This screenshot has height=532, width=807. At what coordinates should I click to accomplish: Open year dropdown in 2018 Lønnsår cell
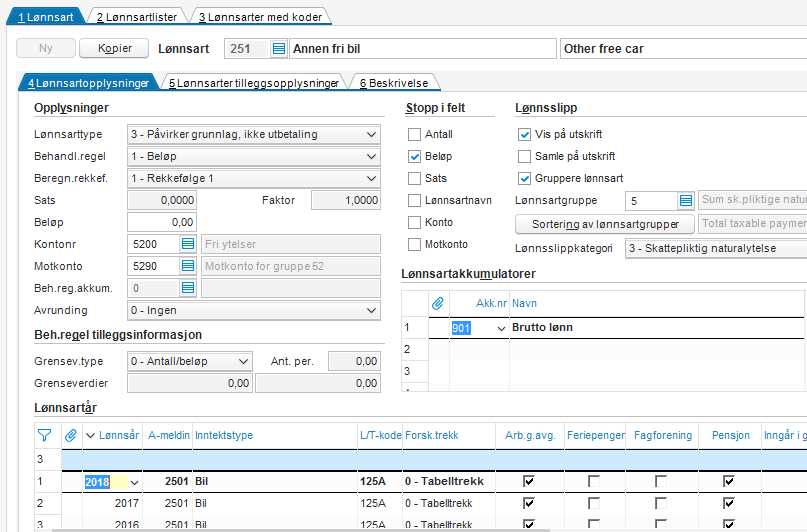(x=134, y=483)
